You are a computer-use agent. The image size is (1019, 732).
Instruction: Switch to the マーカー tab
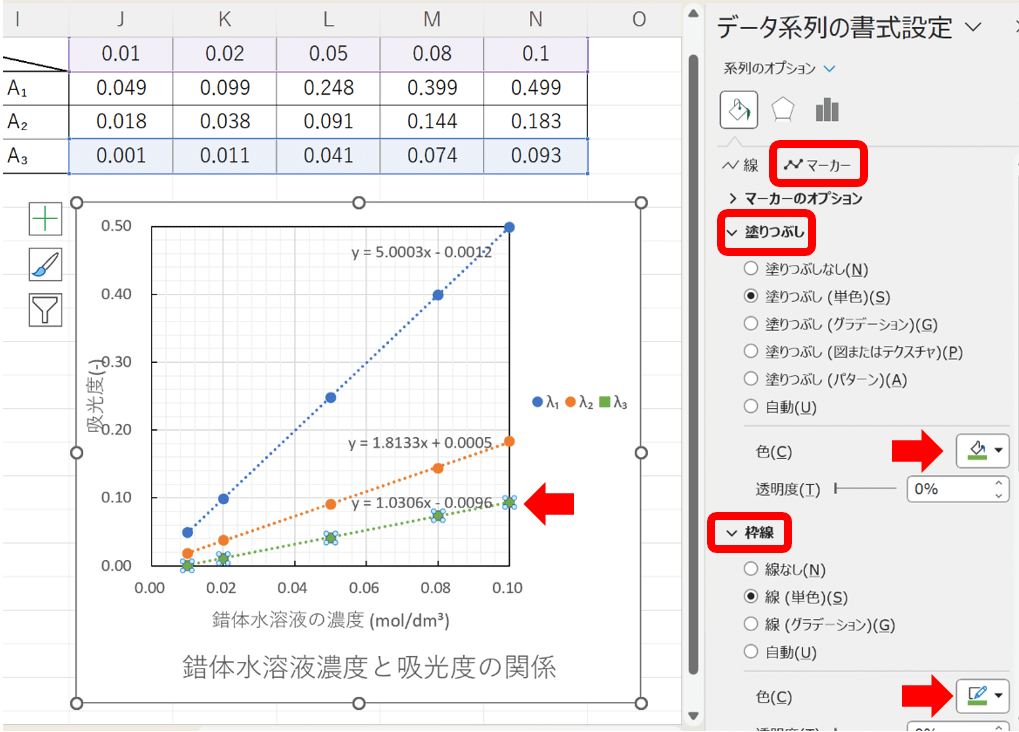point(818,165)
